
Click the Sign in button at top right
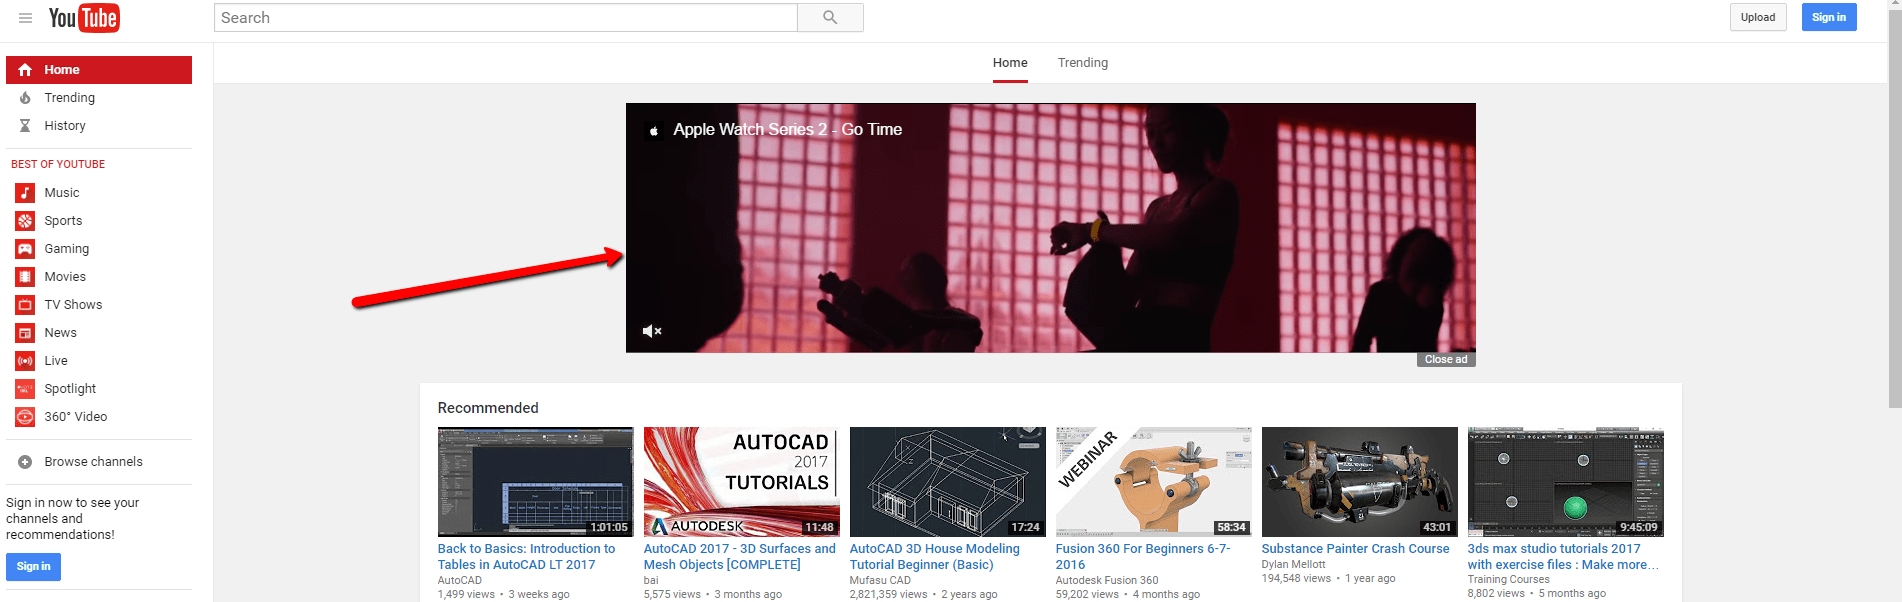[x=1829, y=17]
